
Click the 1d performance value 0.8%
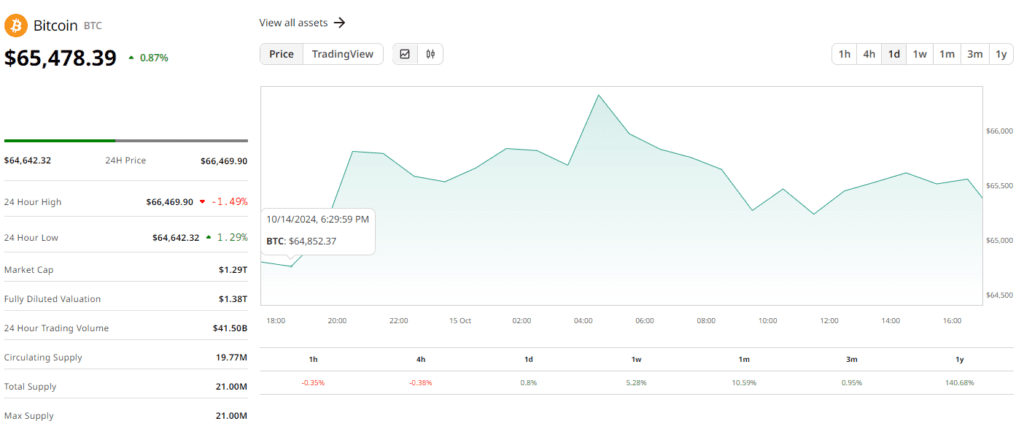coord(528,382)
